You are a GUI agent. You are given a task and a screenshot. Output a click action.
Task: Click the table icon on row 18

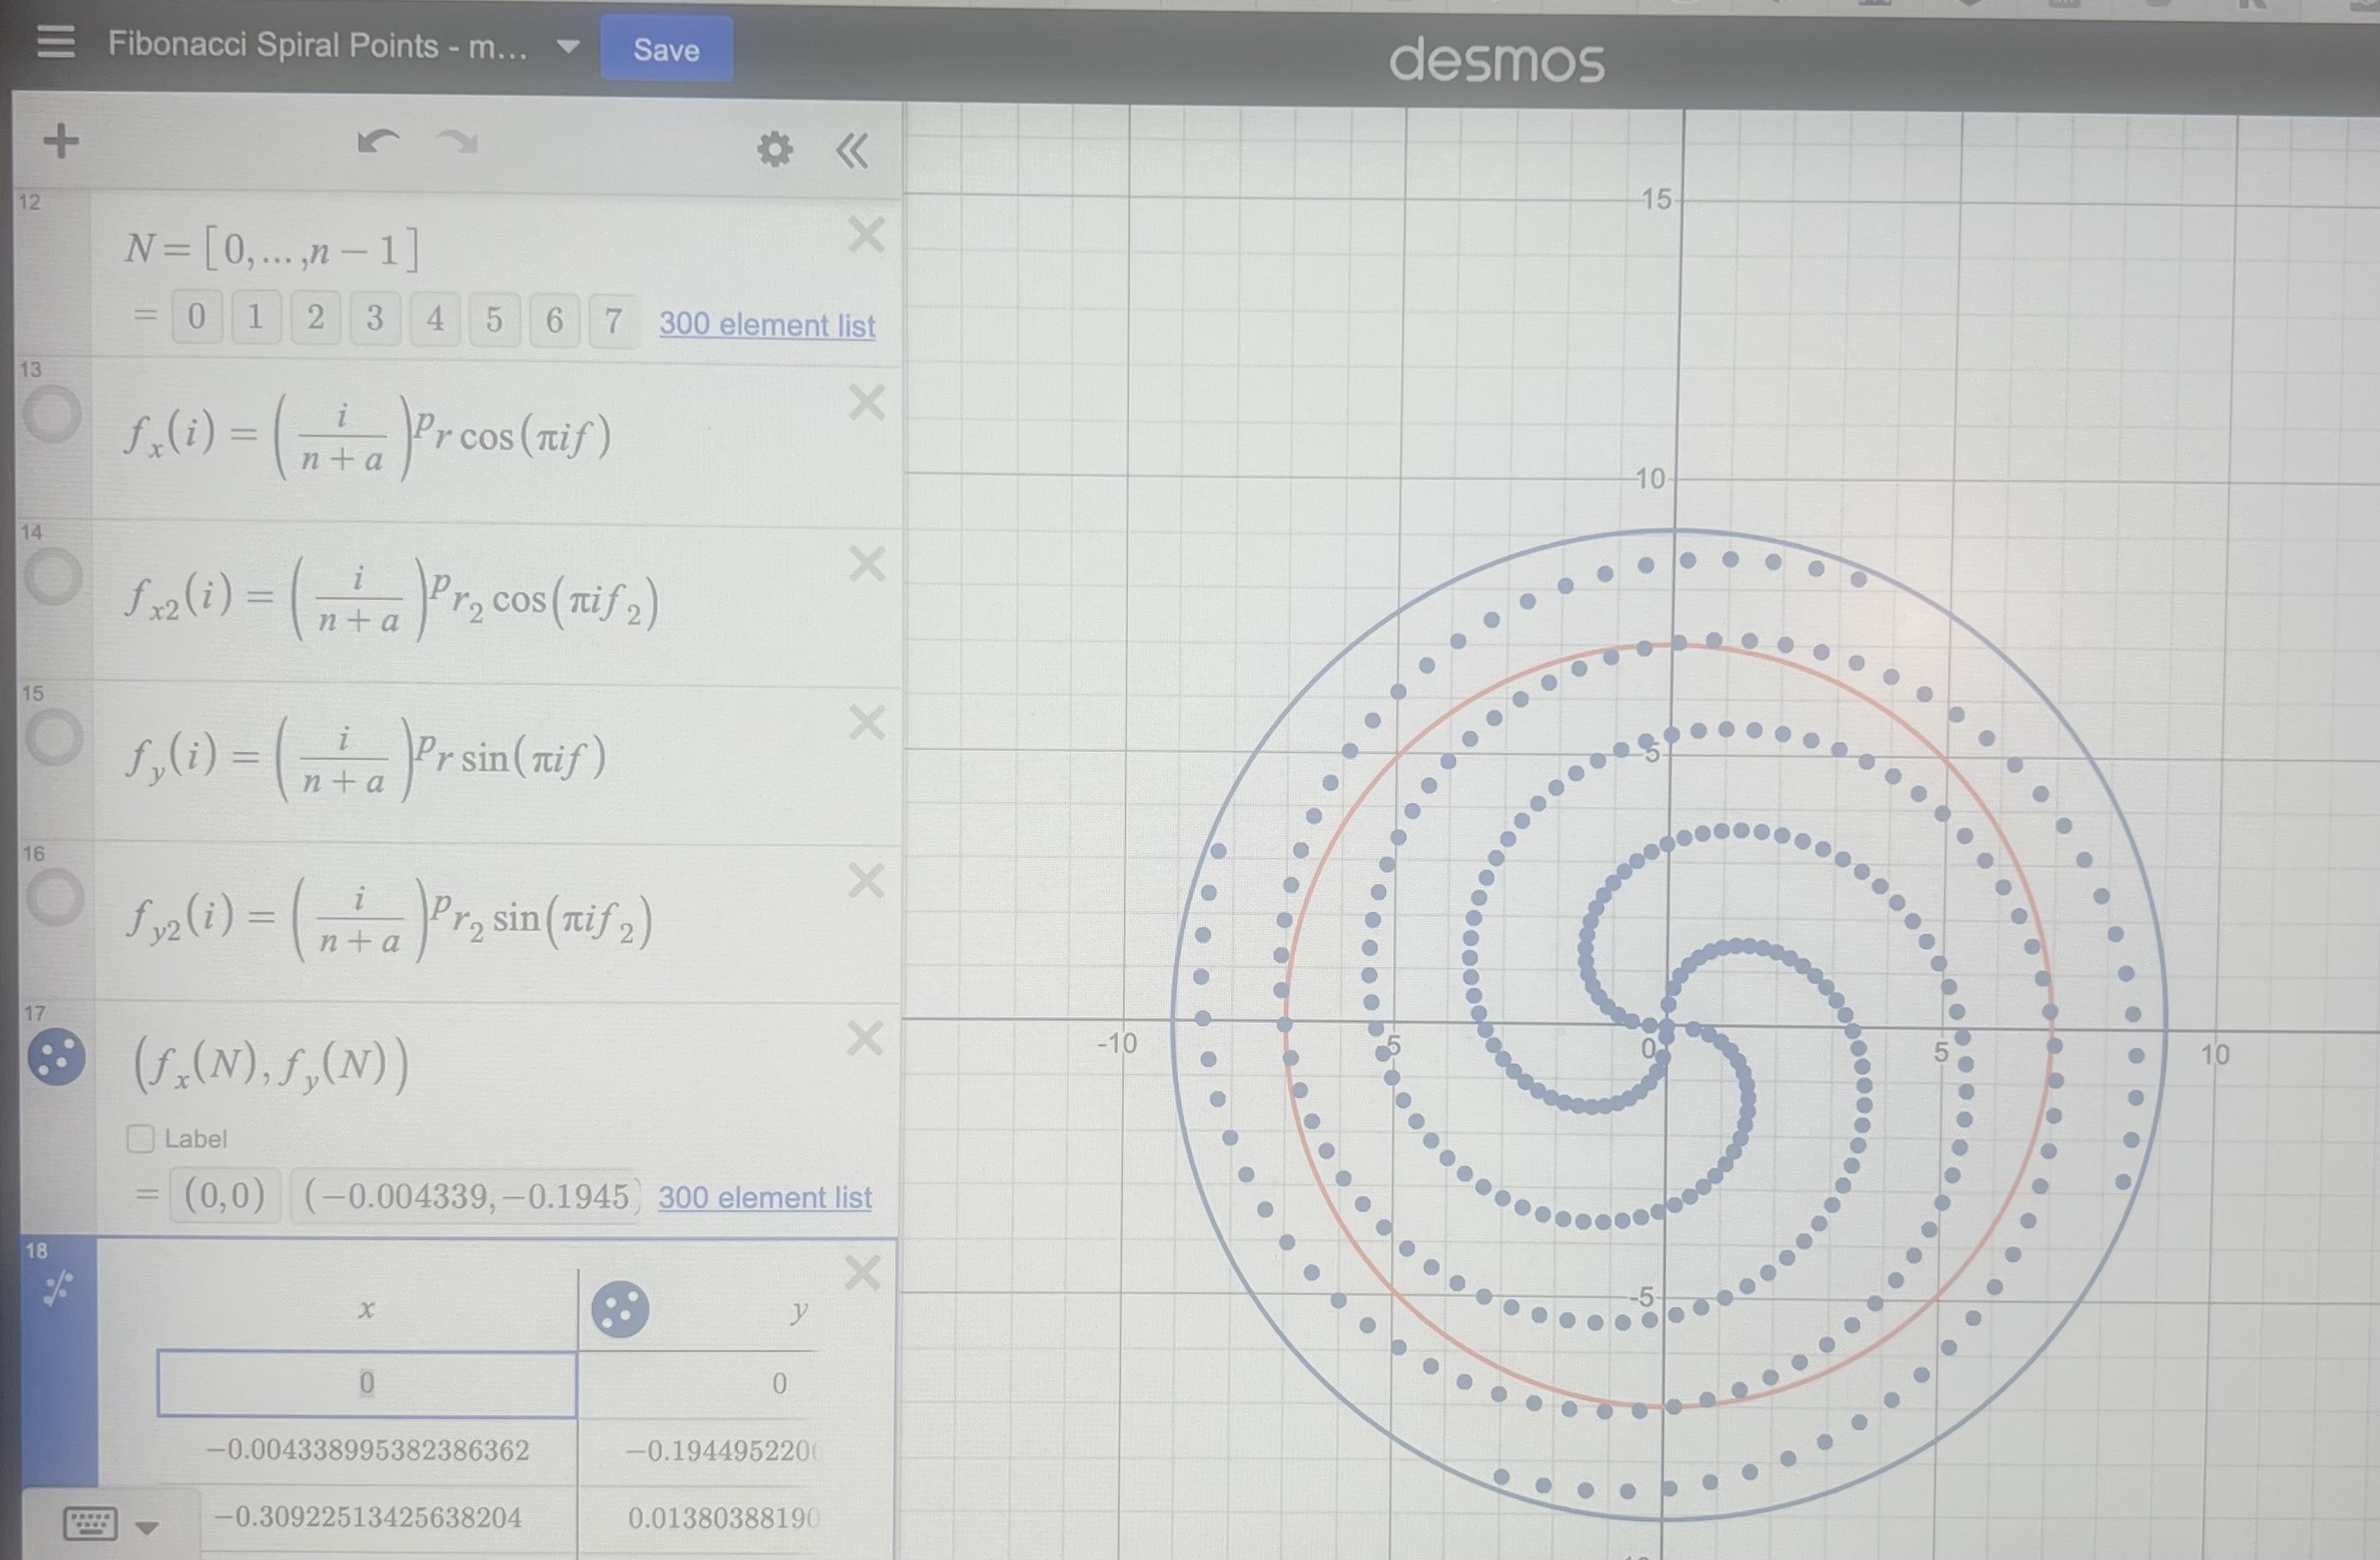(x=58, y=1289)
